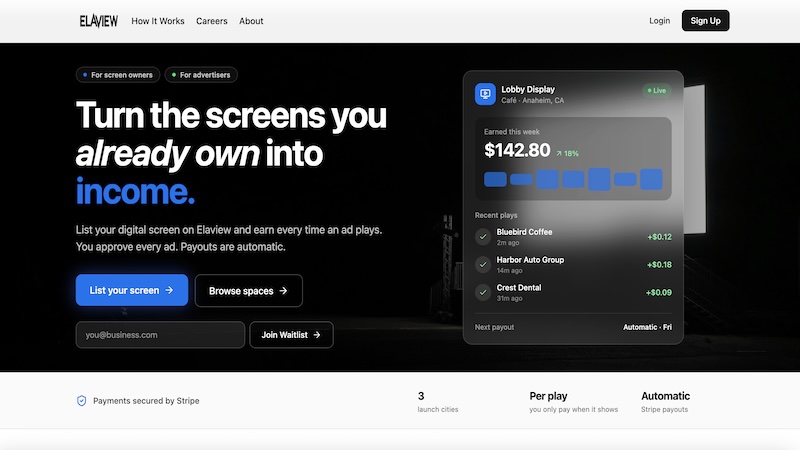The image size is (800, 450).
Task: Click the arrow in Join Waitlist button
Action: 317,335
